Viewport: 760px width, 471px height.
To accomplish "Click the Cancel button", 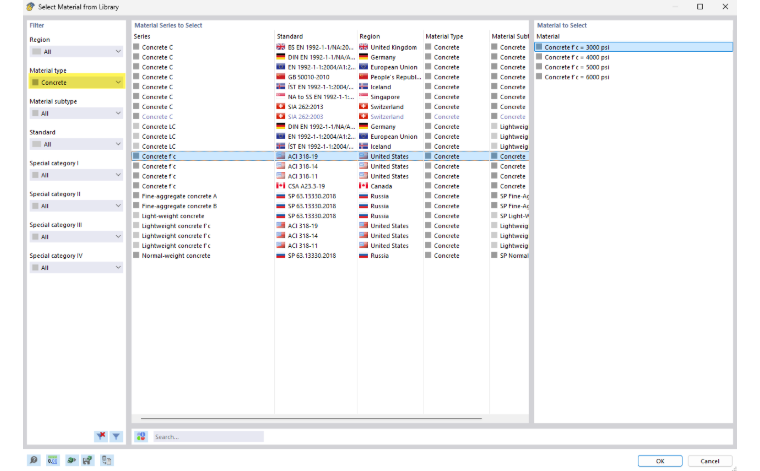I will (710, 461).
